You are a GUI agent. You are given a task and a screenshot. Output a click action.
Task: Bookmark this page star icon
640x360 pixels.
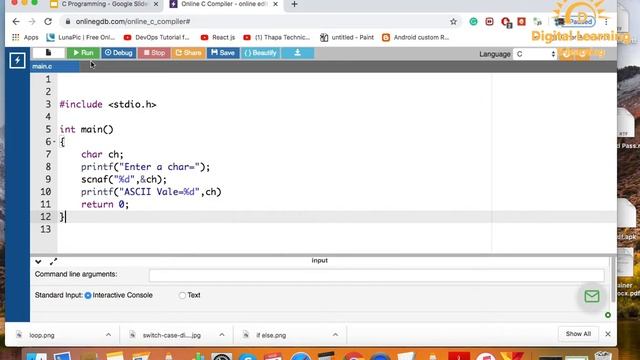(x=453, y=22)
